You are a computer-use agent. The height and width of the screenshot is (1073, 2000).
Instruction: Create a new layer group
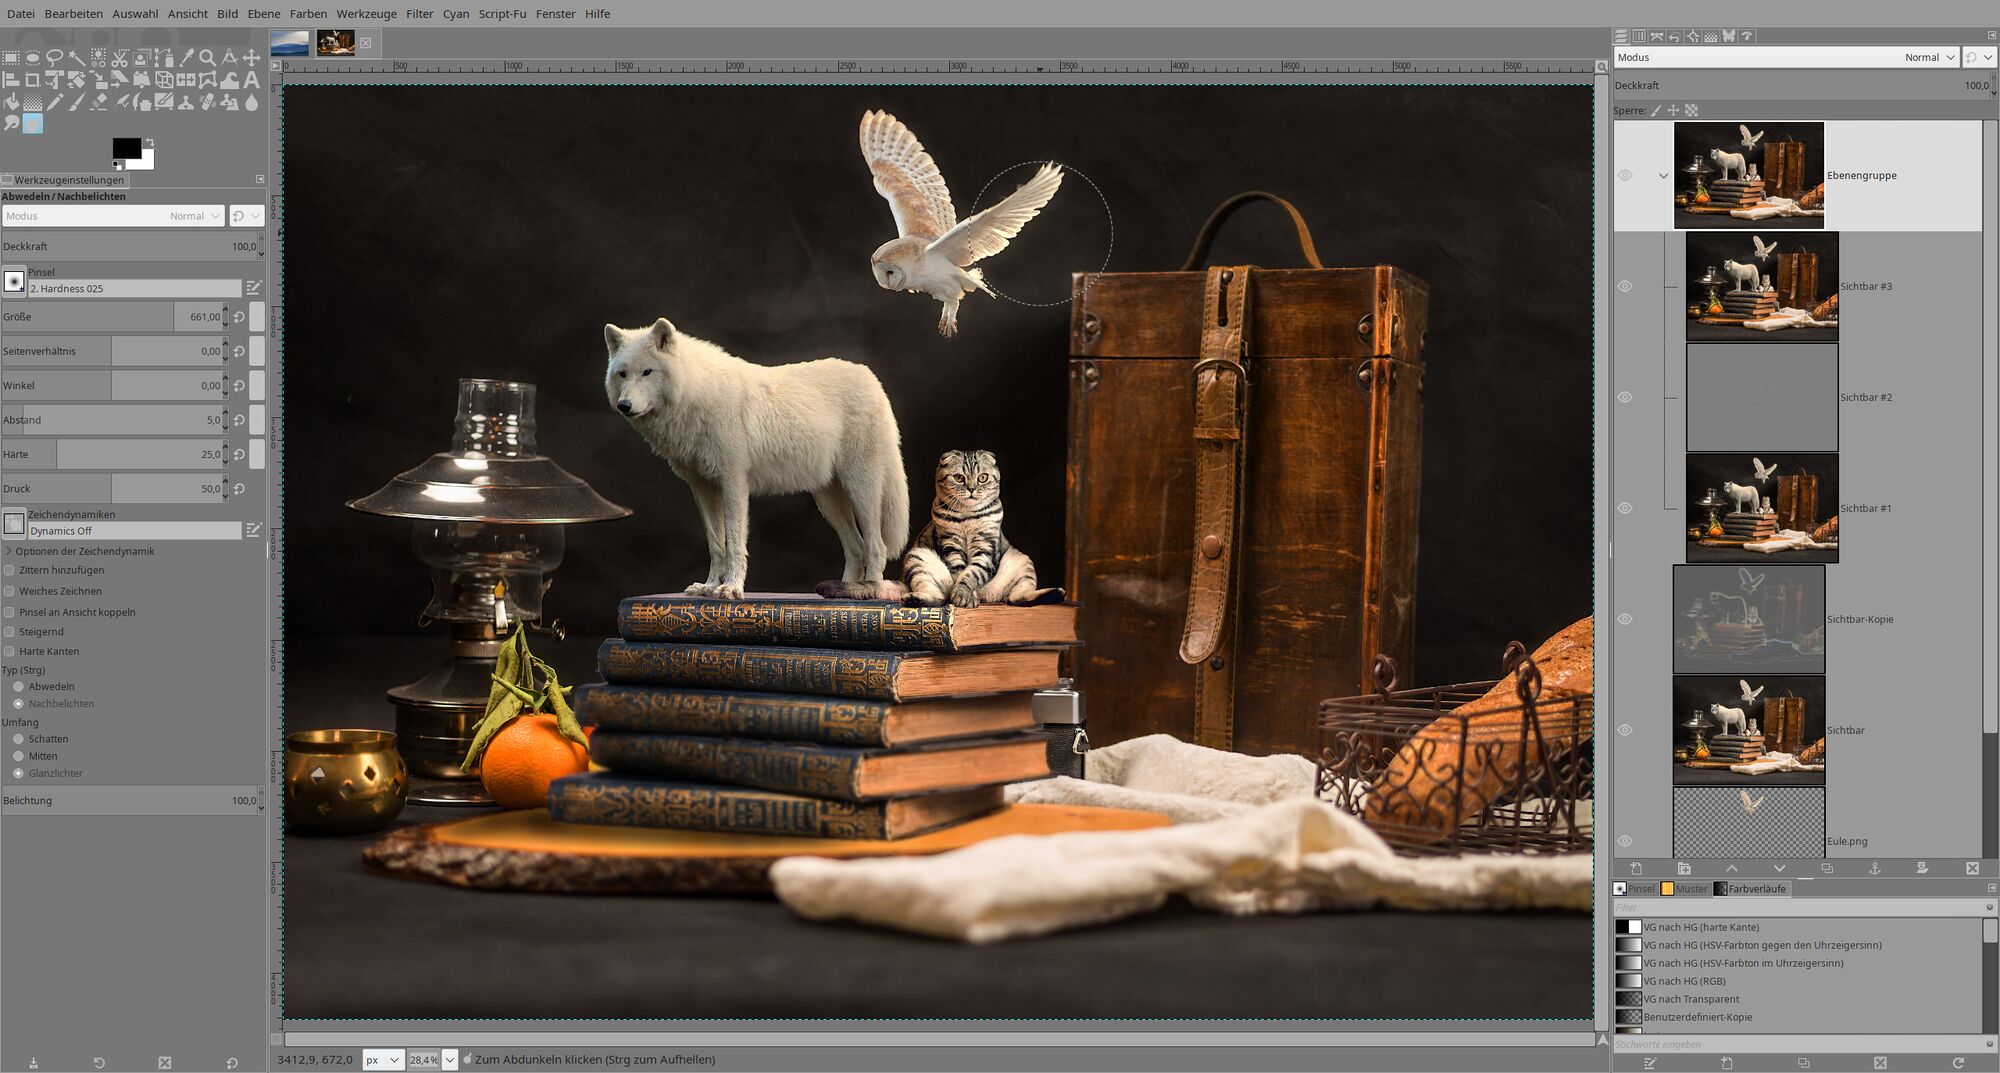tap(1684, 868)
